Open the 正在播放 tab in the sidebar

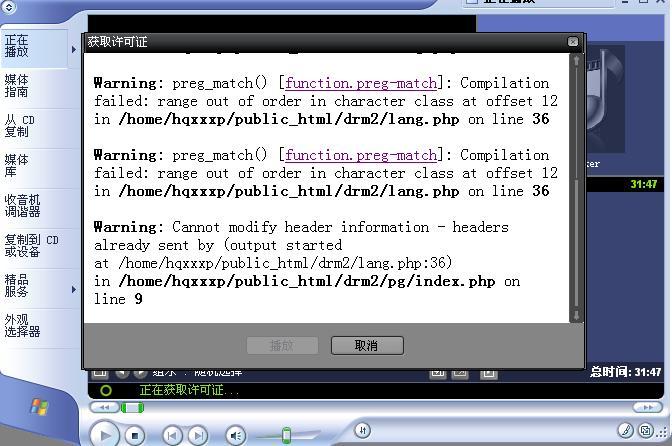[34, 47]
